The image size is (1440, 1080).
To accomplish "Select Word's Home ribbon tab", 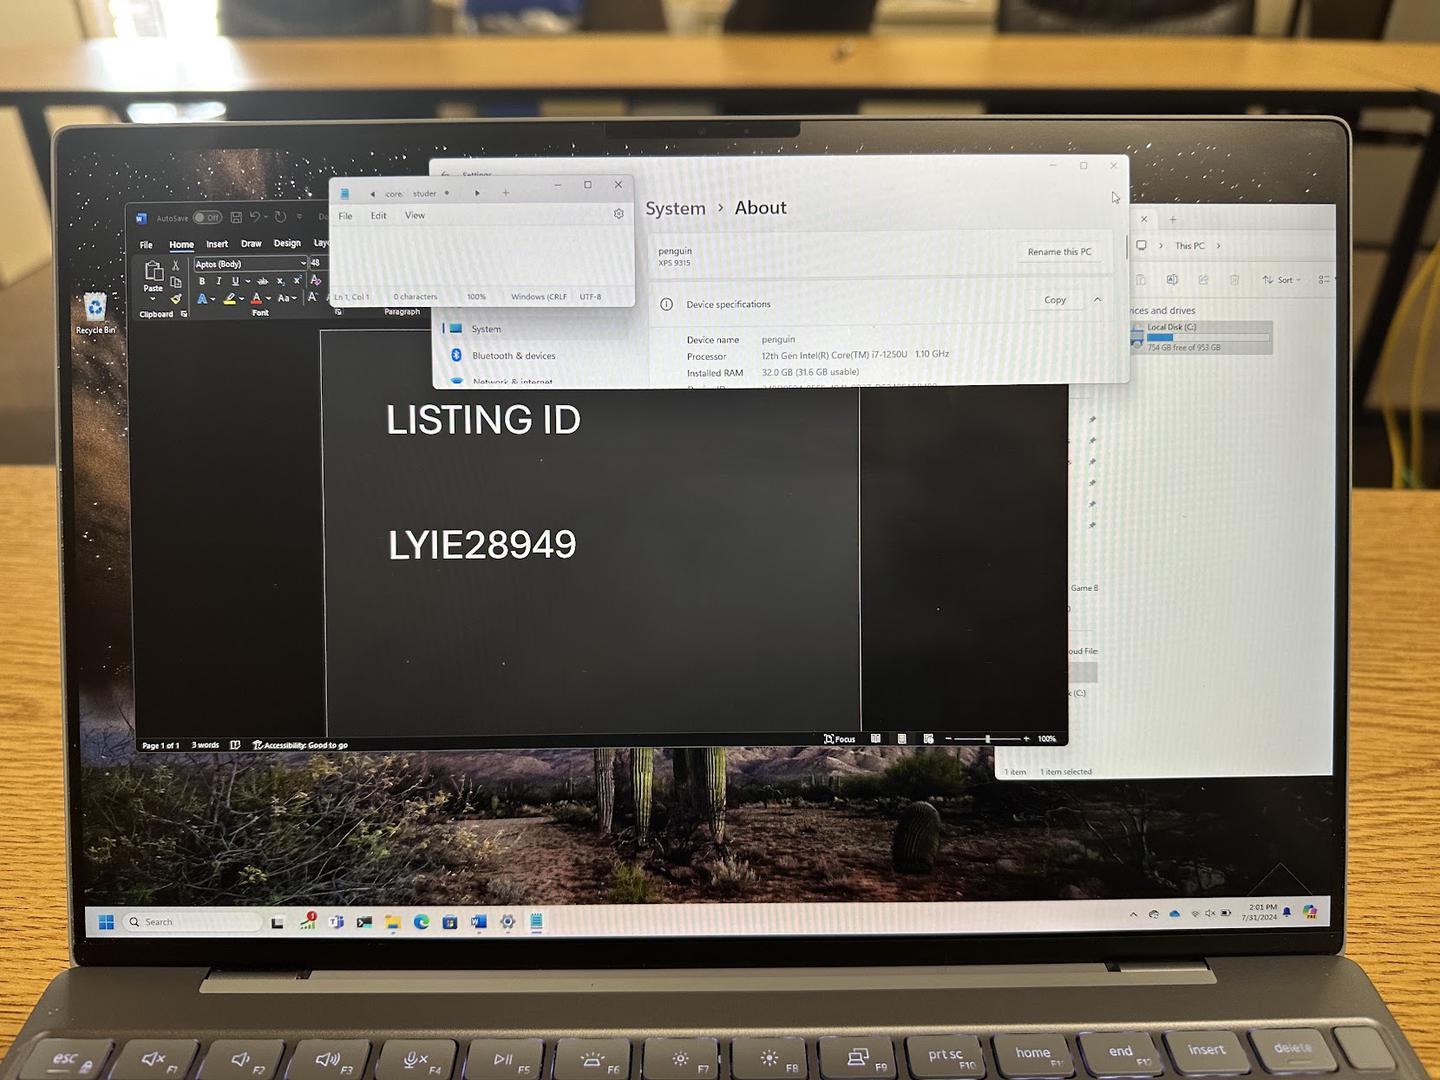I will (x=182, y=244).
